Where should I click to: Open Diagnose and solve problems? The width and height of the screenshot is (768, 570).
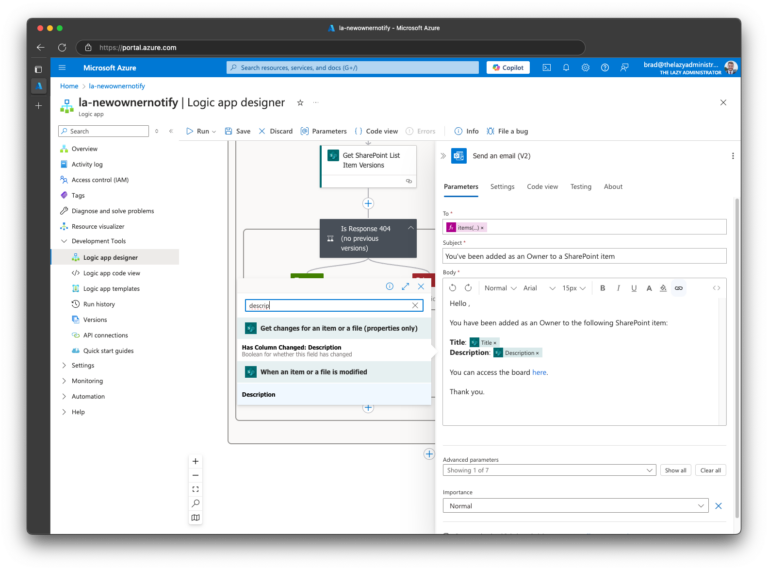tap(113, 211)
